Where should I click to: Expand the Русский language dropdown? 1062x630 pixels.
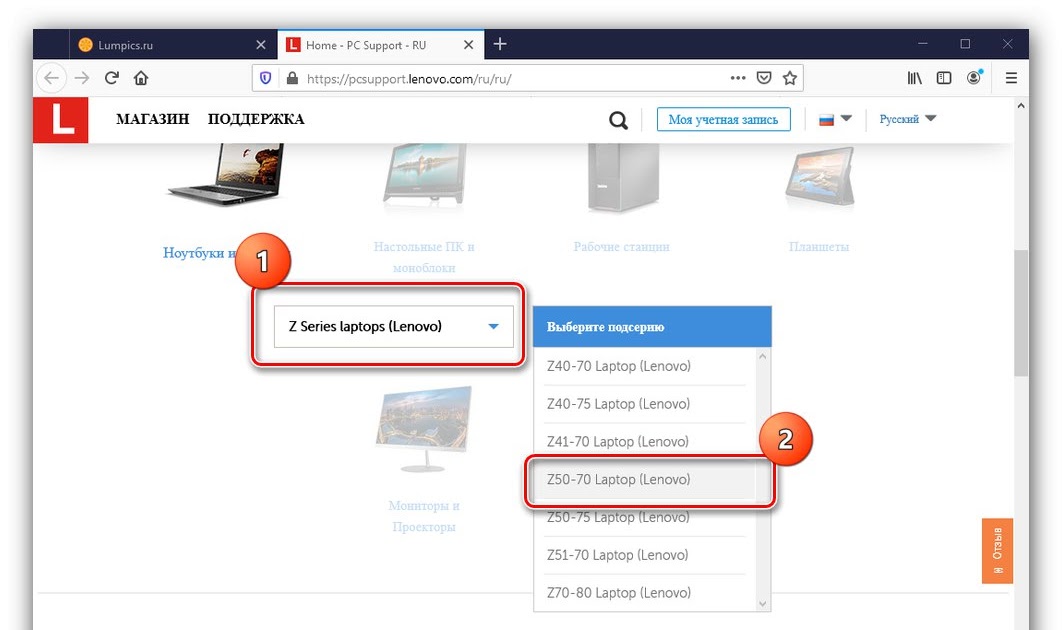pyautogui.click(x=908, y=119)
